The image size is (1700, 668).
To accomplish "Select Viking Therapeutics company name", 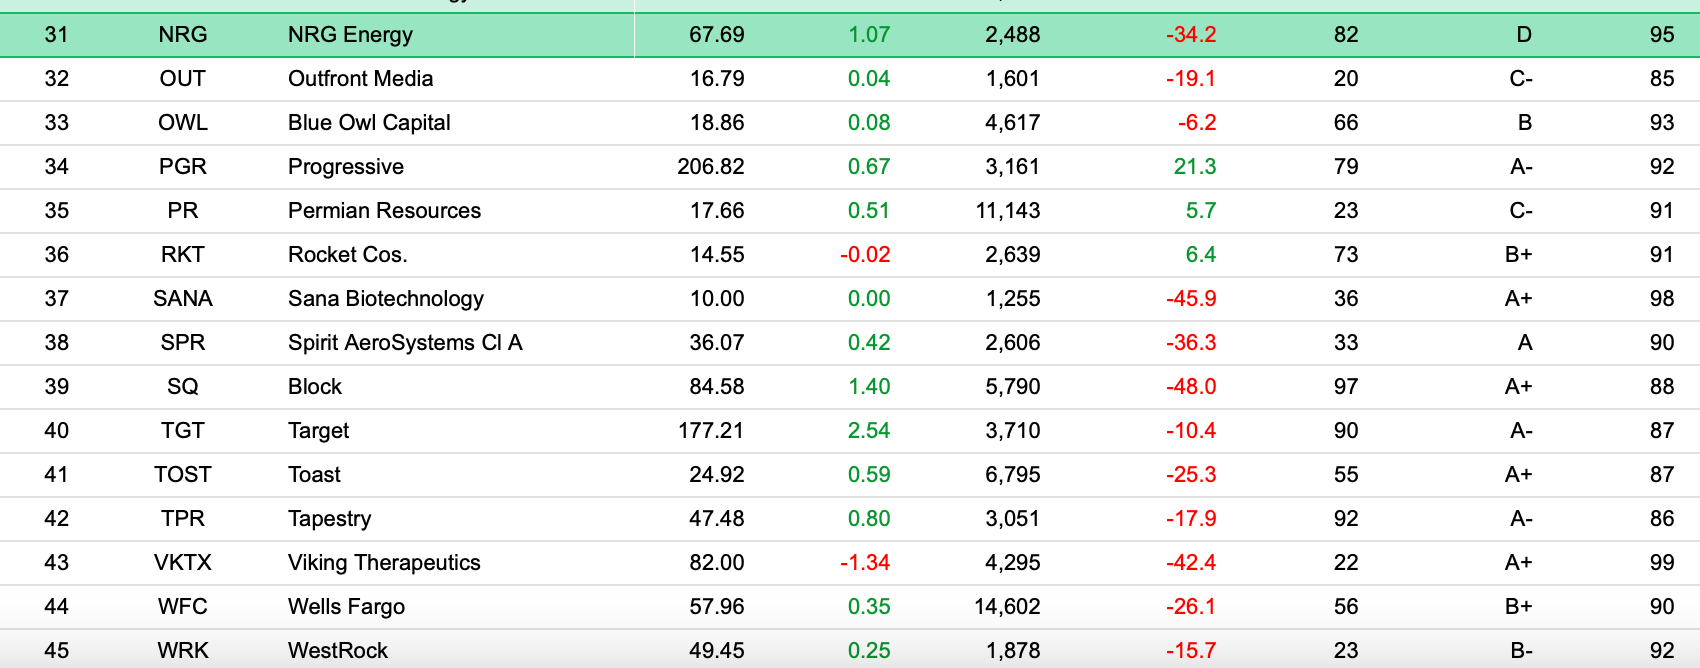I will [384, 563].
